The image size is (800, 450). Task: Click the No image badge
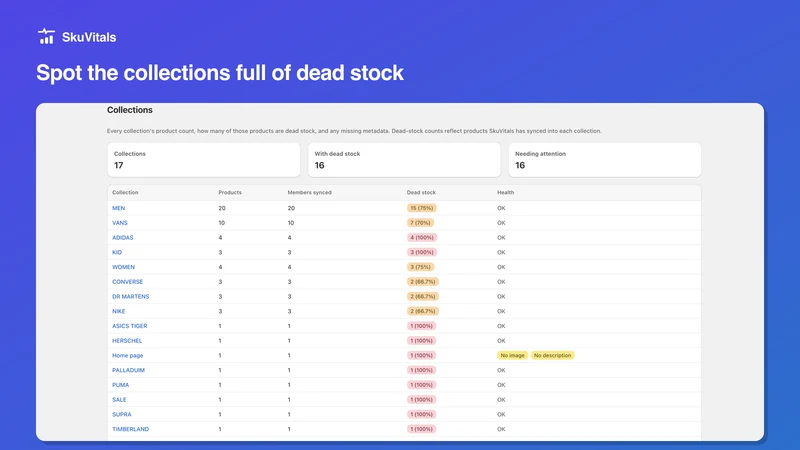coord(512,356)
